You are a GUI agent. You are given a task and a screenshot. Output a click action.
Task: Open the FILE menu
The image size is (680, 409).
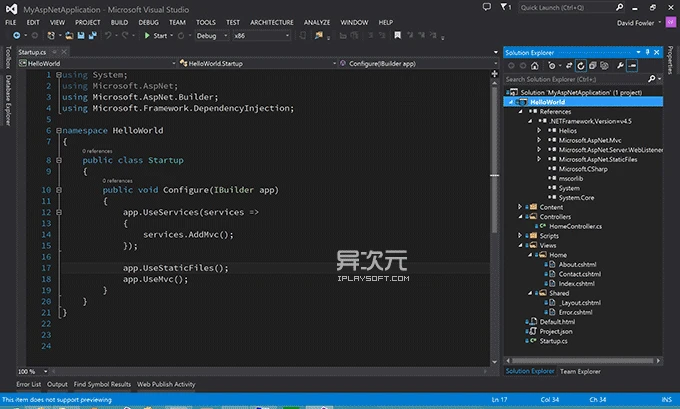10,22
